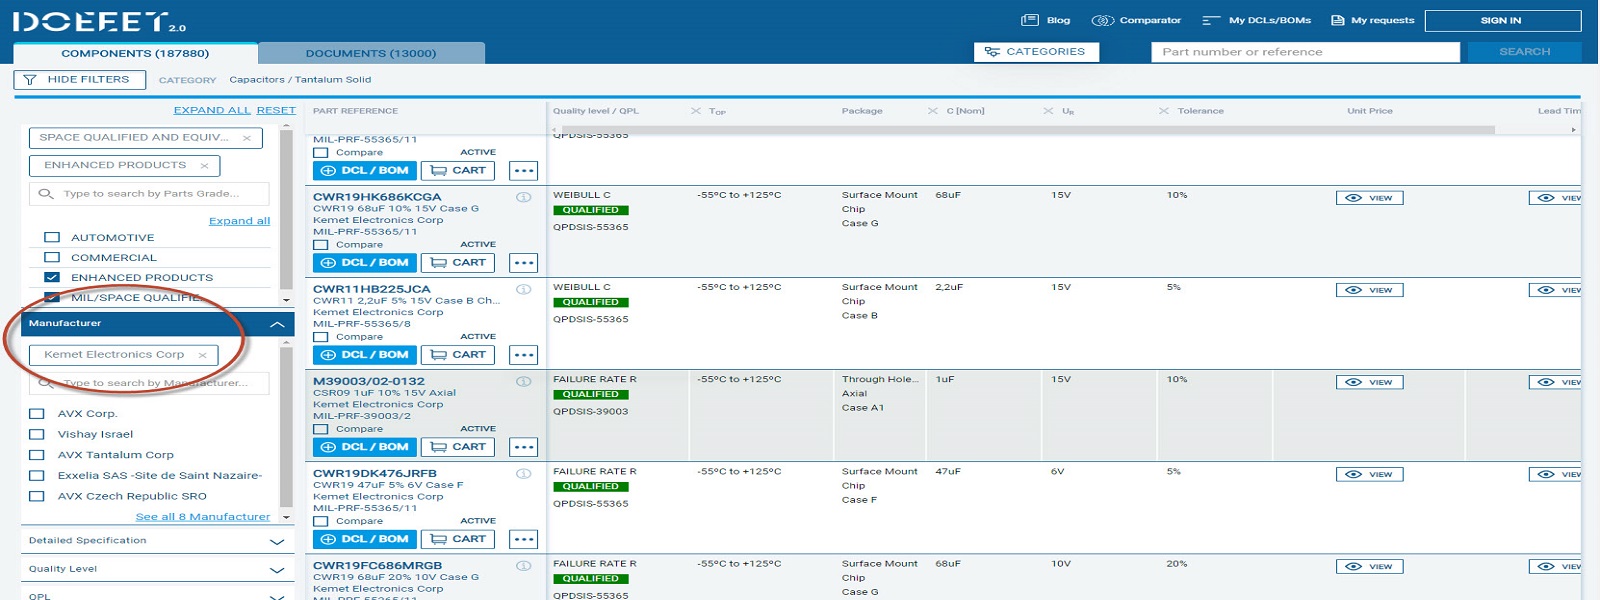Open info icon for CWR19FC686MRGB
The height and width of the screenshot is (600, 1600).
coord(523,565)
